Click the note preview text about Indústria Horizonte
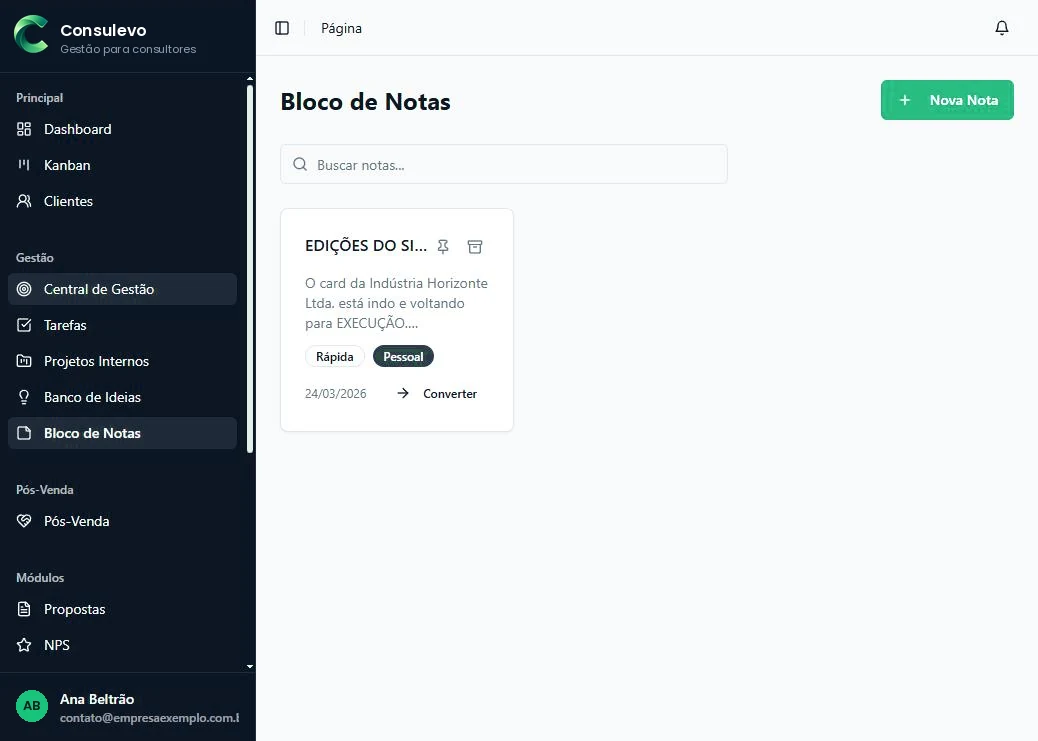This screenshot has width=1038, height=741. [397, 303]
